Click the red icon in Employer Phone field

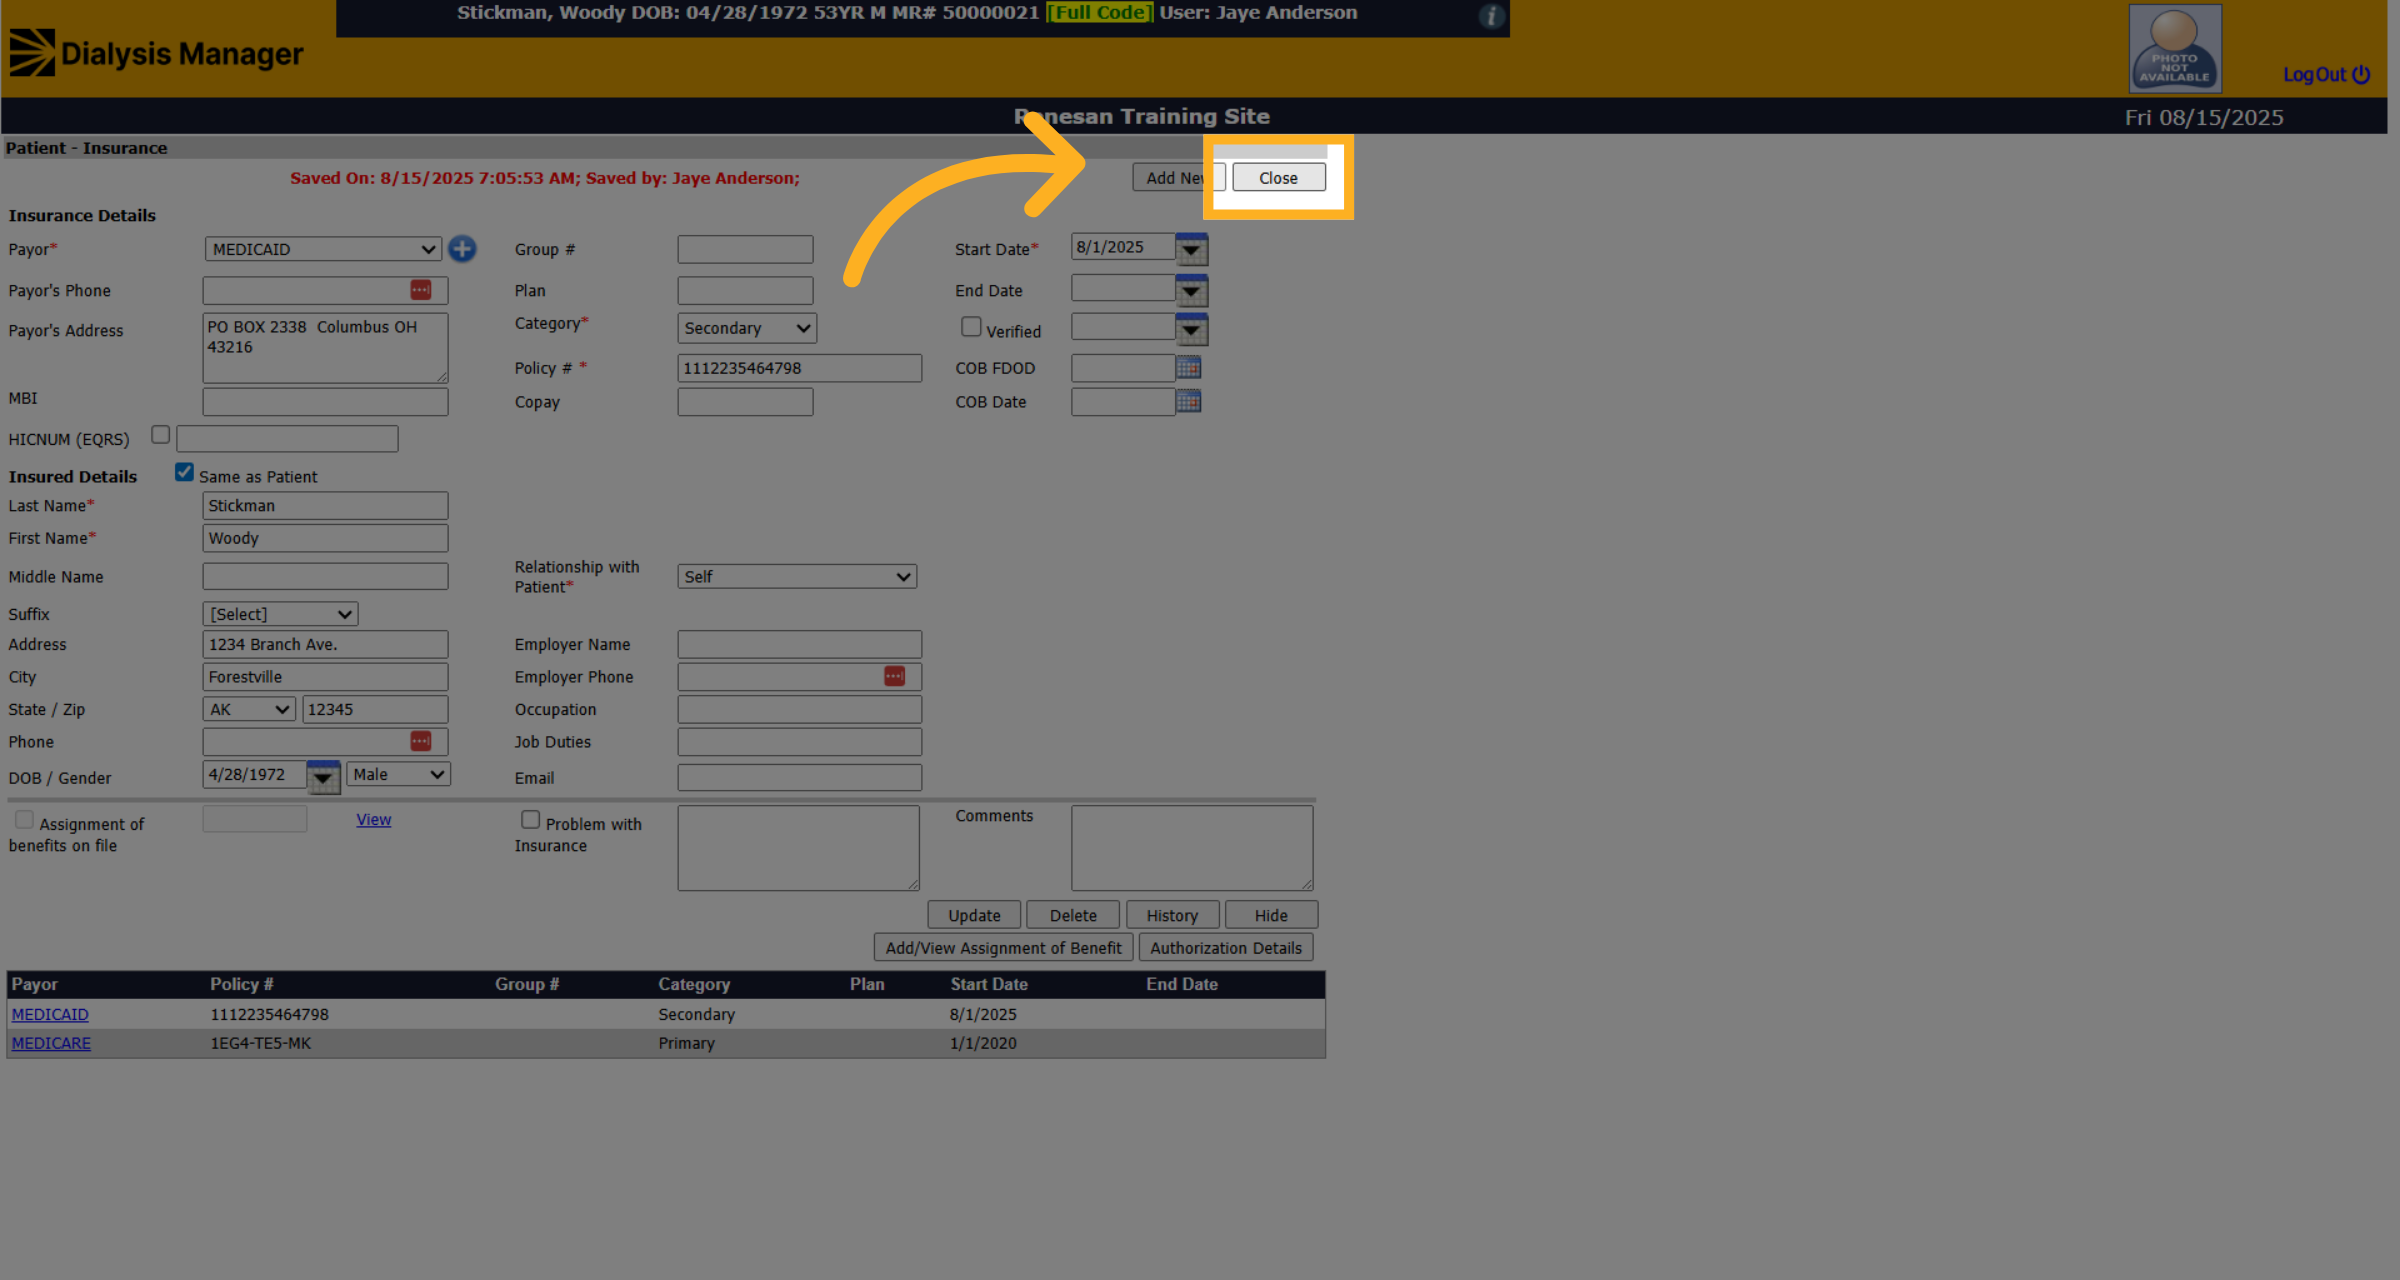pyautogui.click(x=894, y=676)
